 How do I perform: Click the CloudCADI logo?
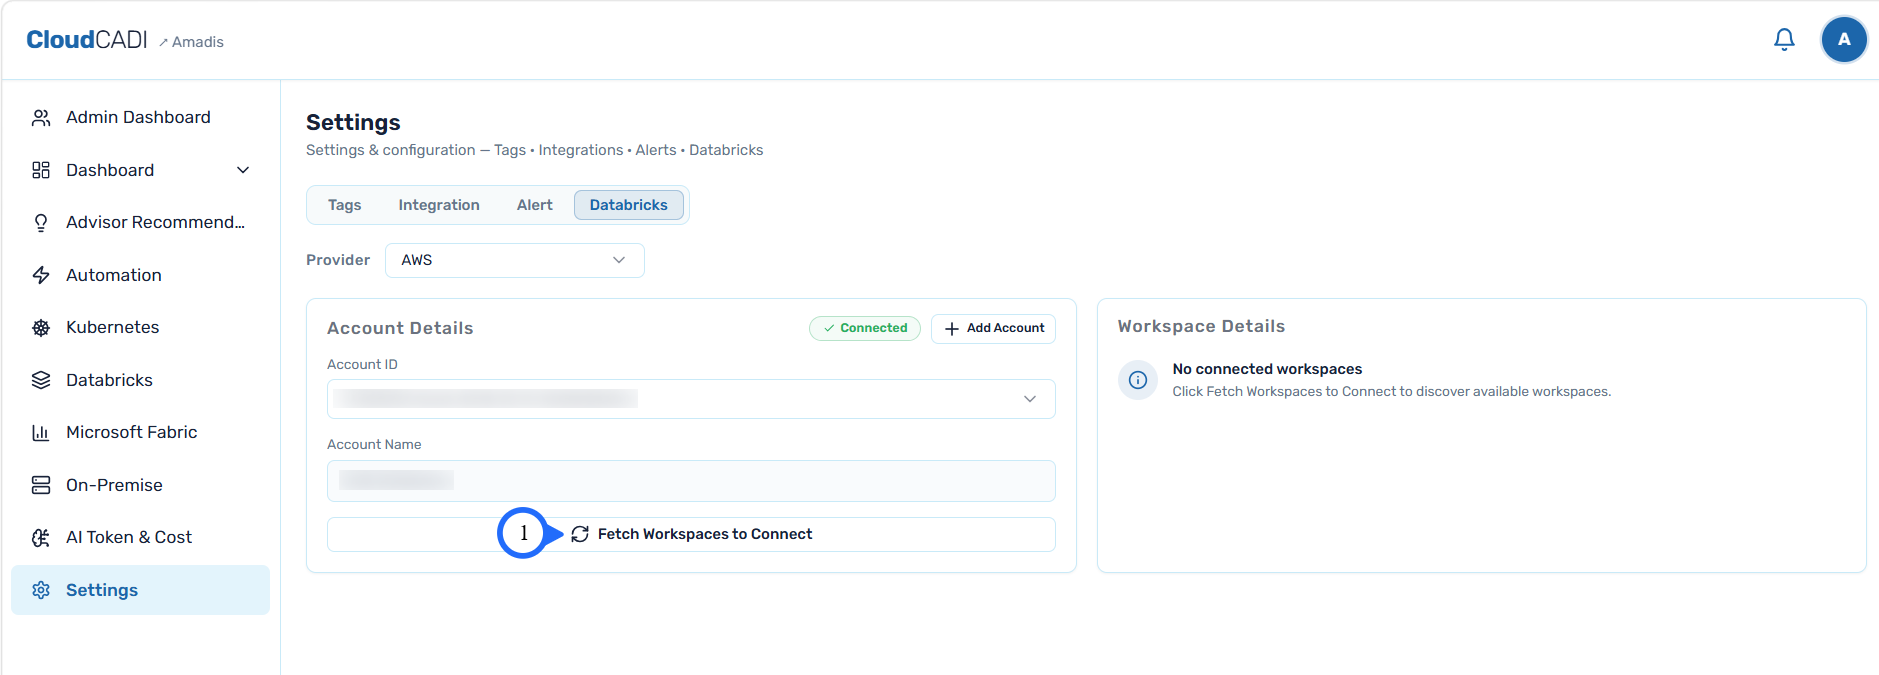[x=87, y=40]
